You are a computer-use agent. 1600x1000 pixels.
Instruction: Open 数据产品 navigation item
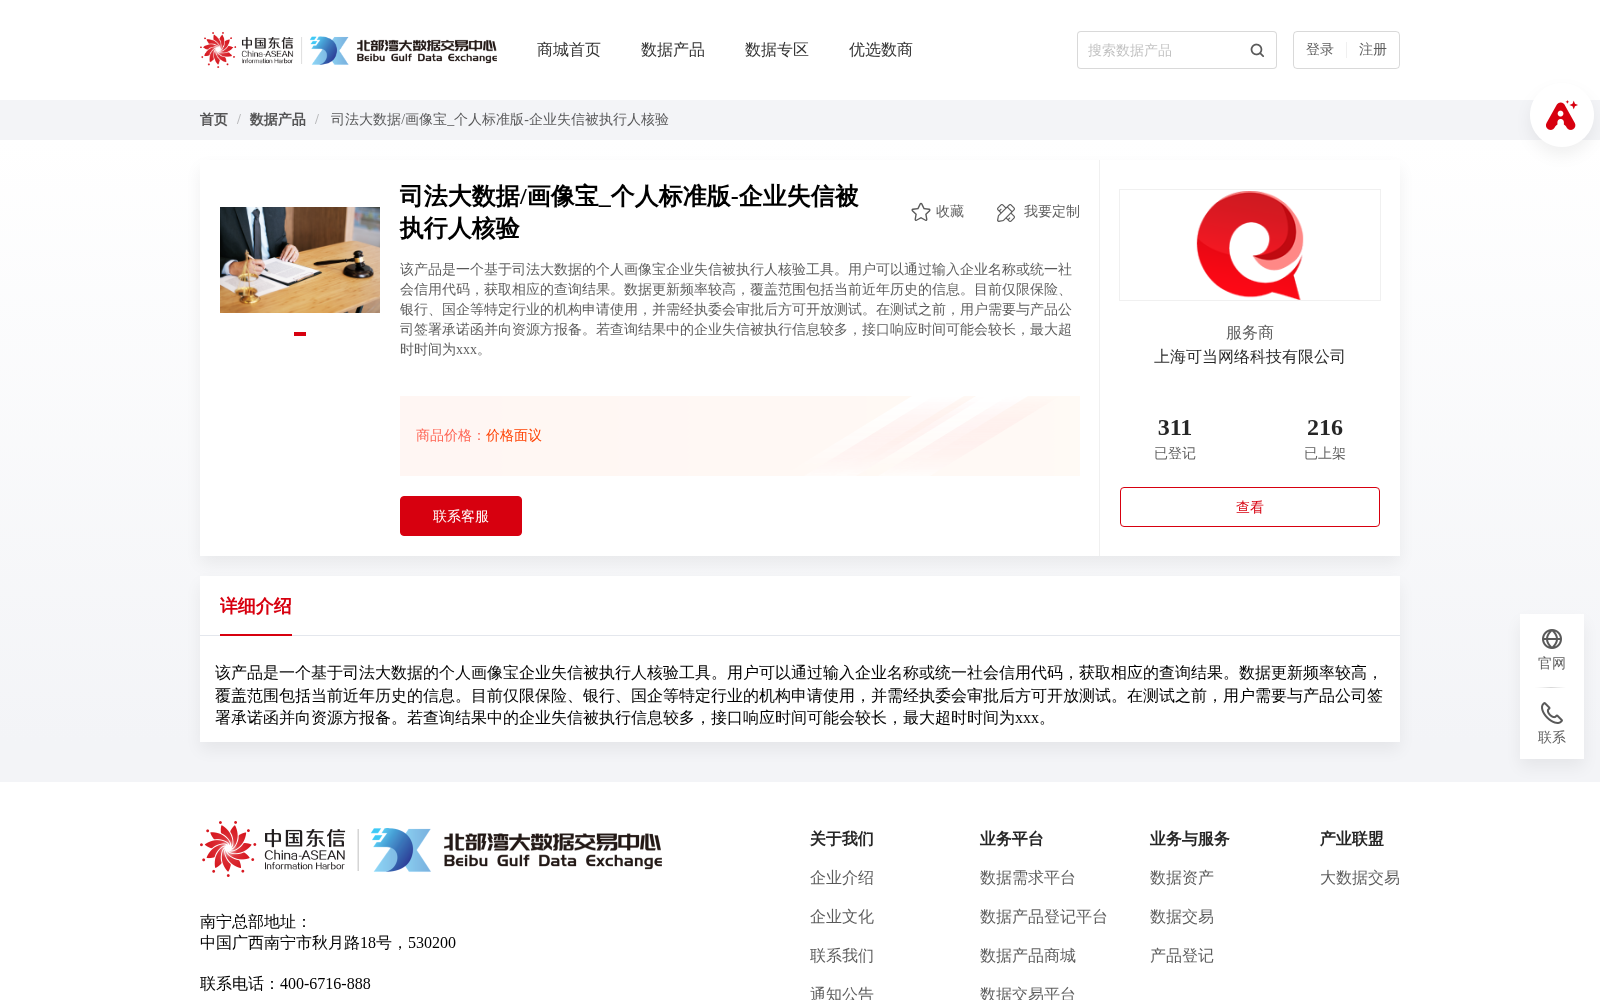point(673,50)
